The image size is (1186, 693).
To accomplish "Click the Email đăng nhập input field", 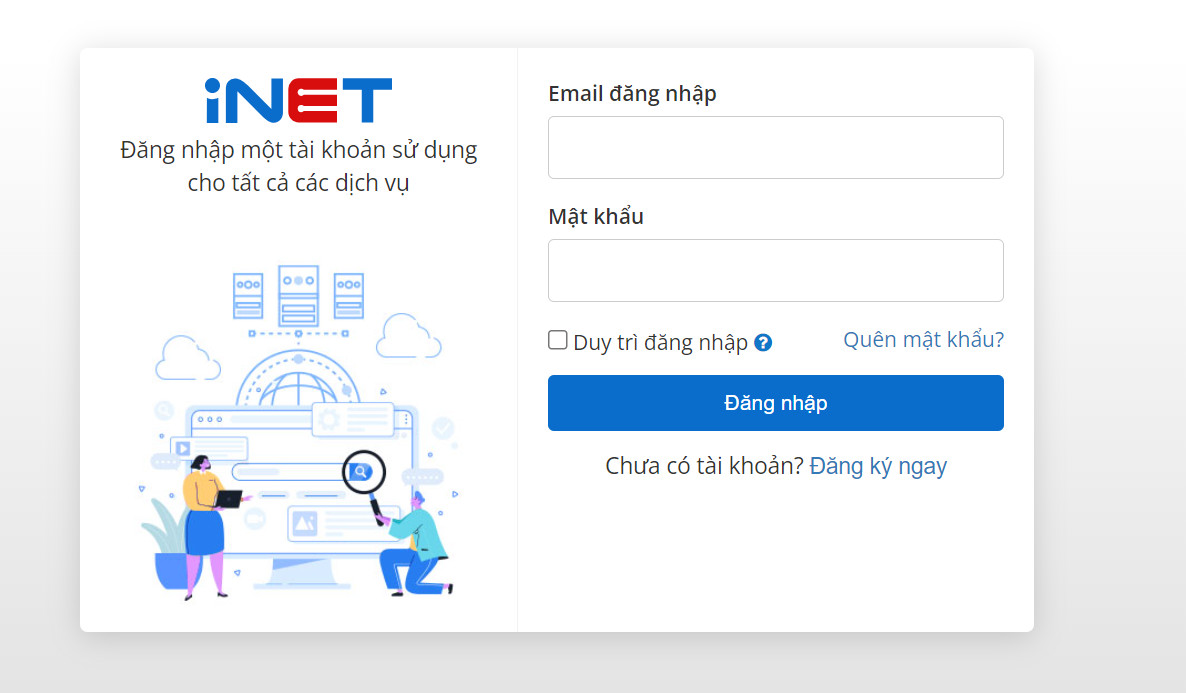I will pos(775,147).
